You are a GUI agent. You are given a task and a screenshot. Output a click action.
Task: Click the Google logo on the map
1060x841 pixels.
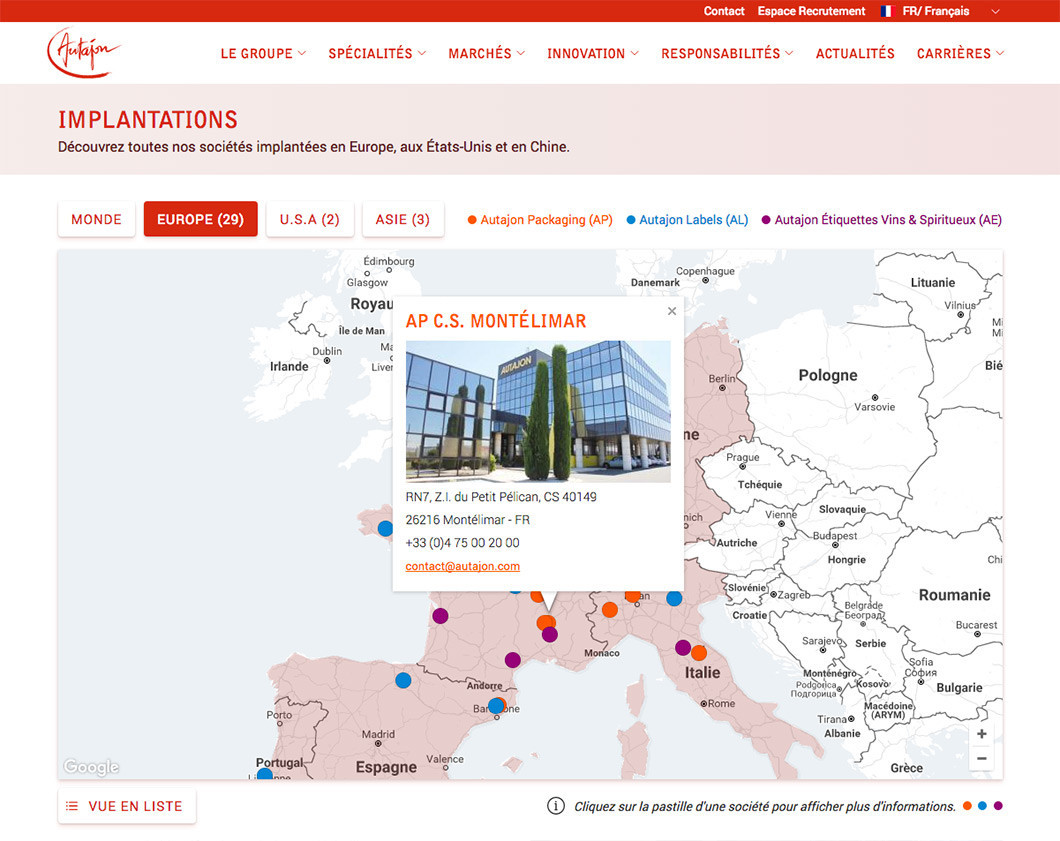[91, 767]
